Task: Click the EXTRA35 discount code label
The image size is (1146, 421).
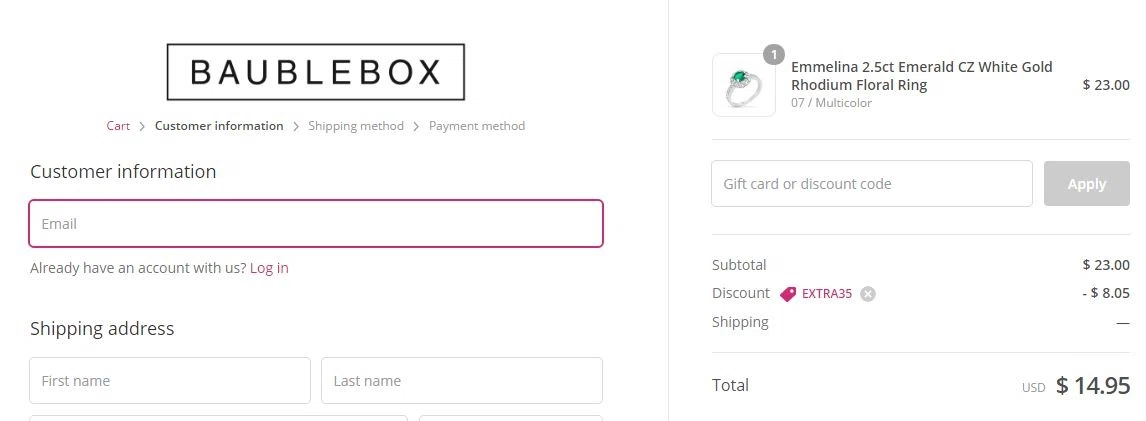Action: click(827, 294)
